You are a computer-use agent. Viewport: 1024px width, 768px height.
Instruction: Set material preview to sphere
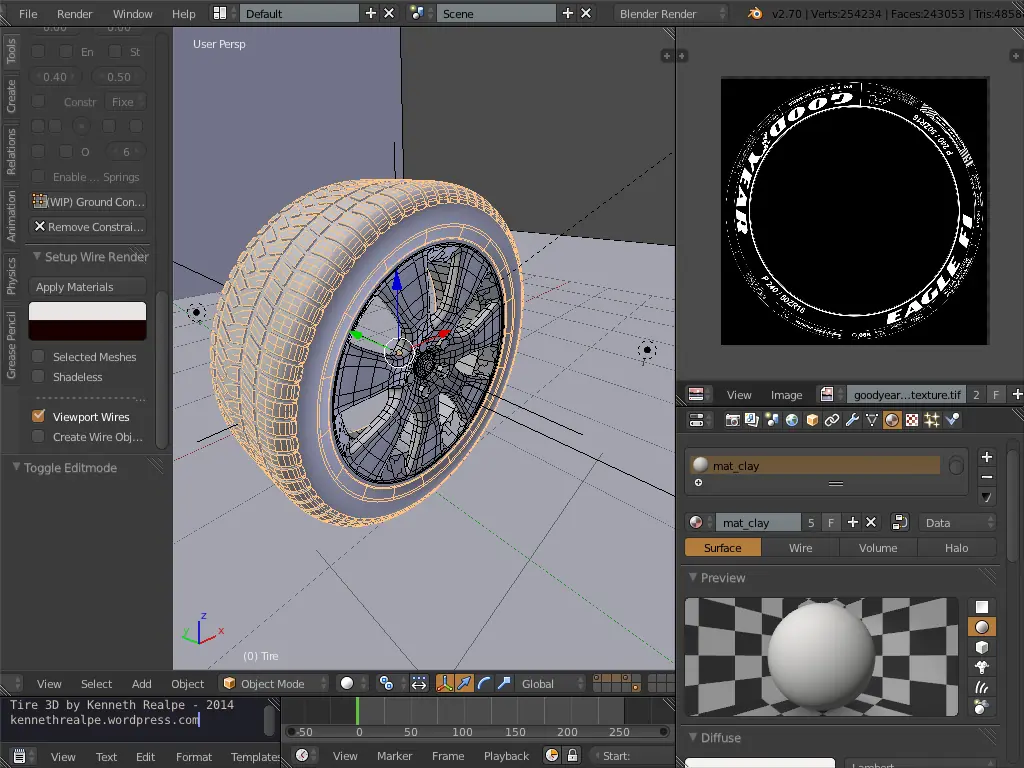tap(982, 627)
